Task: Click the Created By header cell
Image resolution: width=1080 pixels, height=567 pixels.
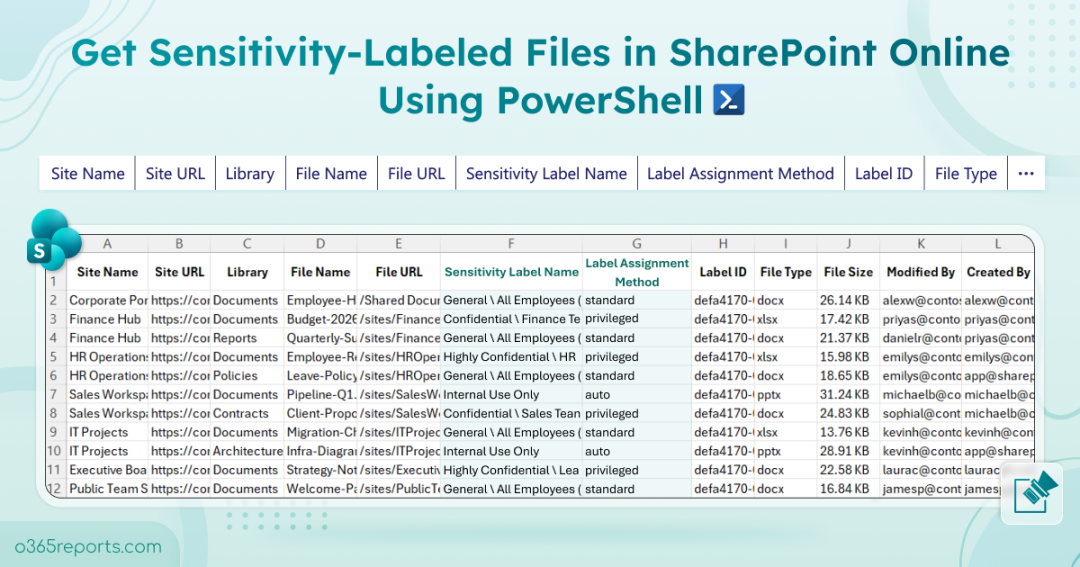Action: click(x=997, y=271)
